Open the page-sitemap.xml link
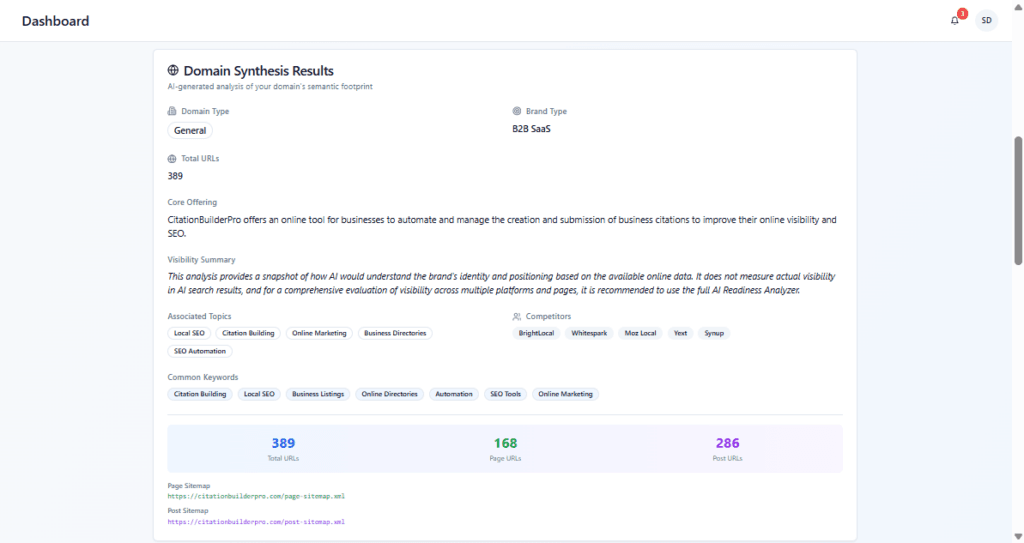 pos(256,496)
